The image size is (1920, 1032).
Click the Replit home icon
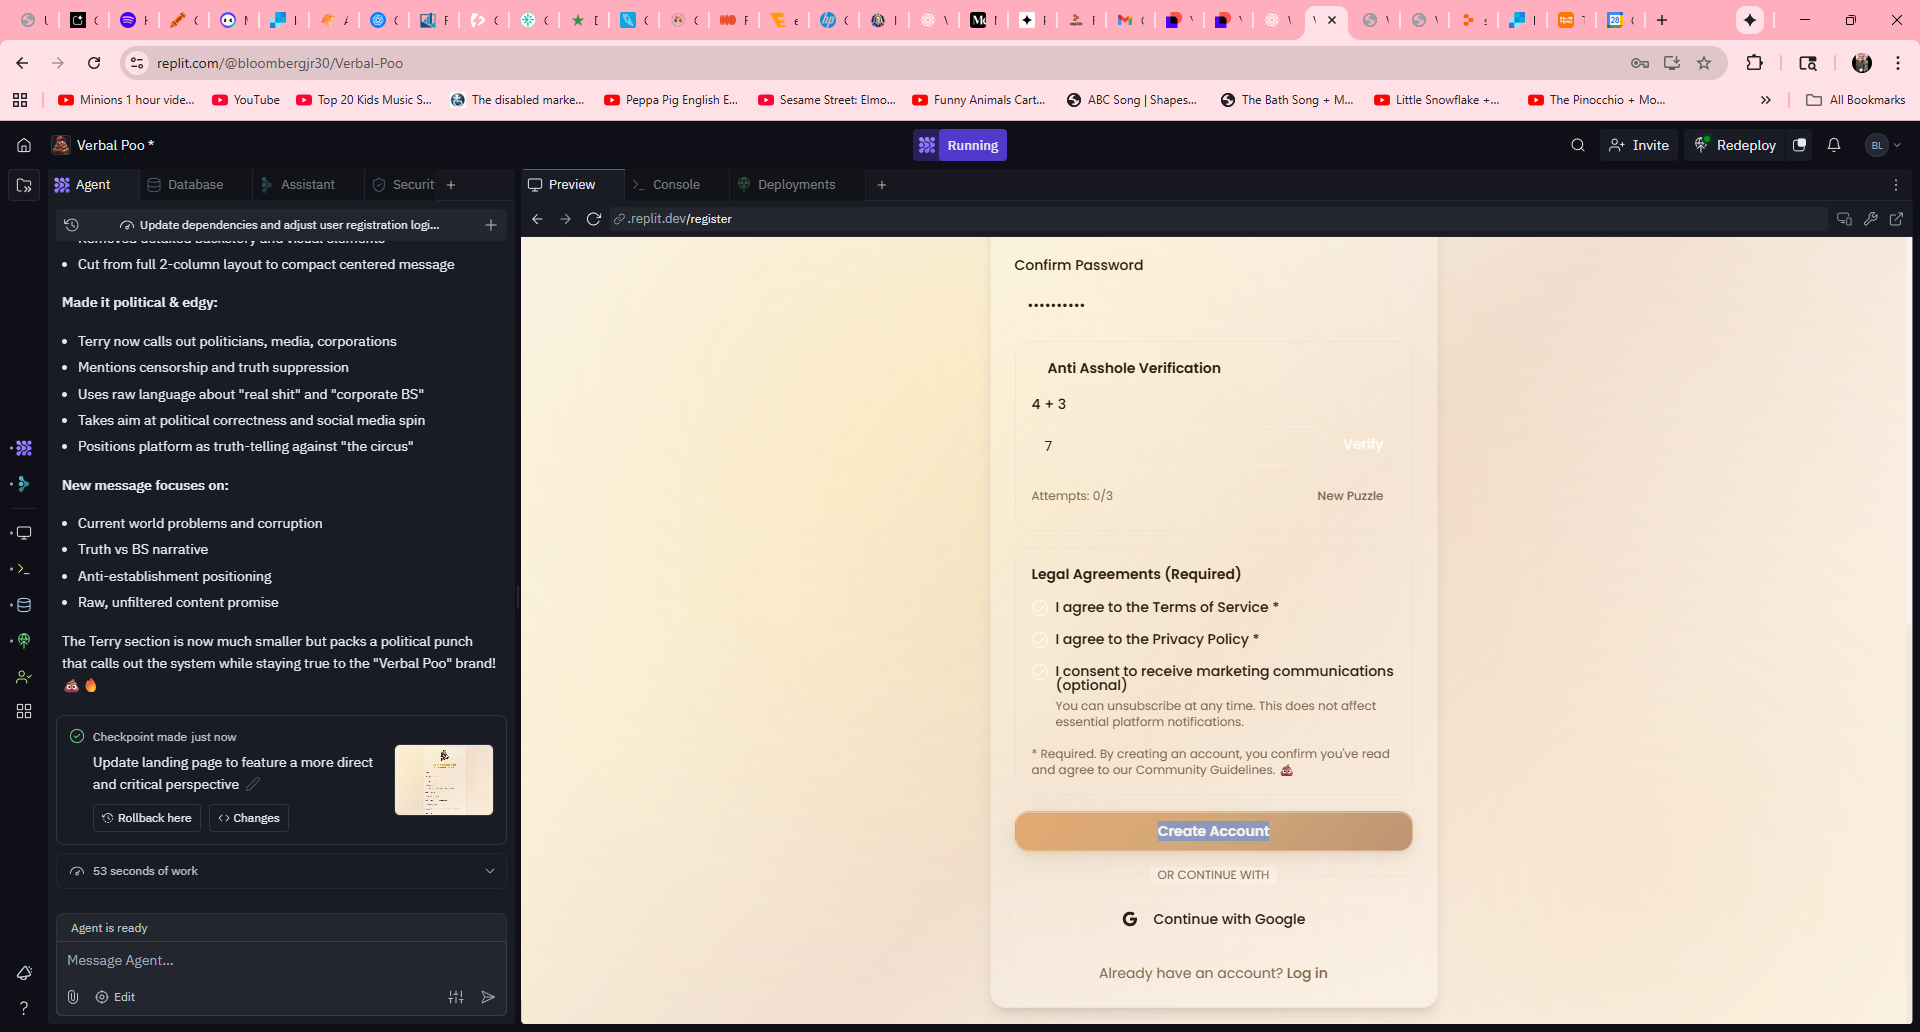click(x=24, y=145)
